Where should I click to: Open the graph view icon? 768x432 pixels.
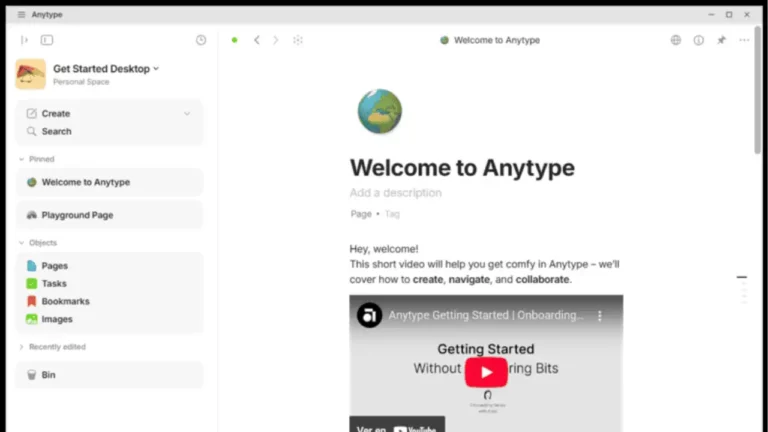point(298,40)
